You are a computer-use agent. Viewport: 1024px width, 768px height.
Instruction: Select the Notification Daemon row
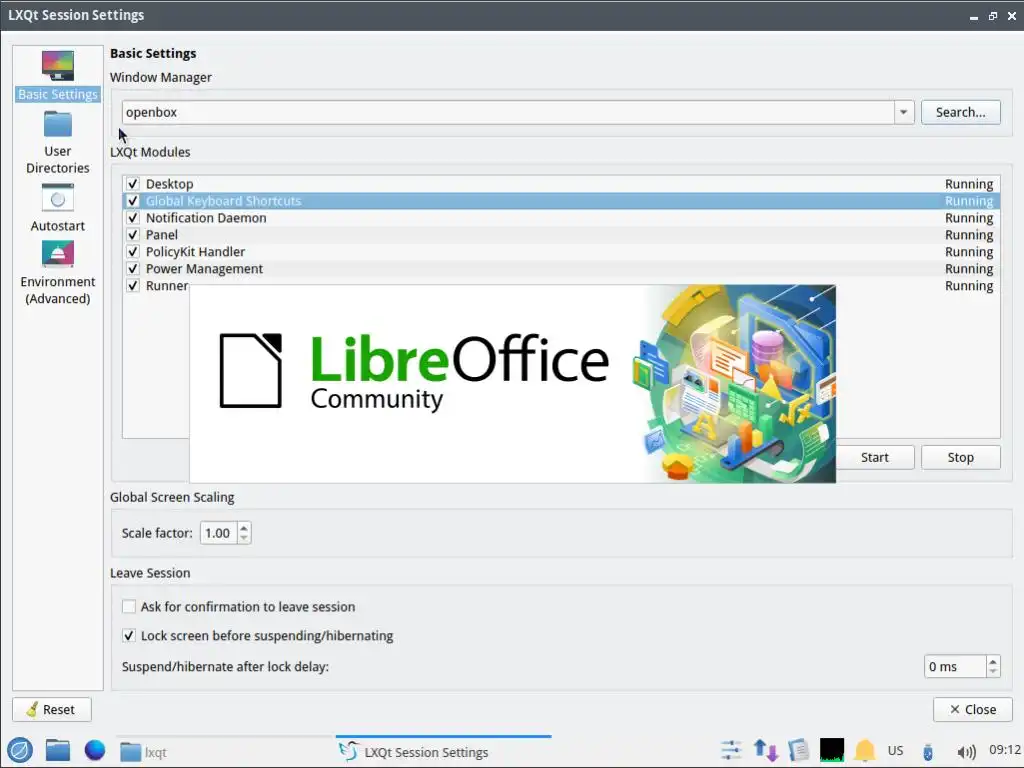[x=561, y=217]
